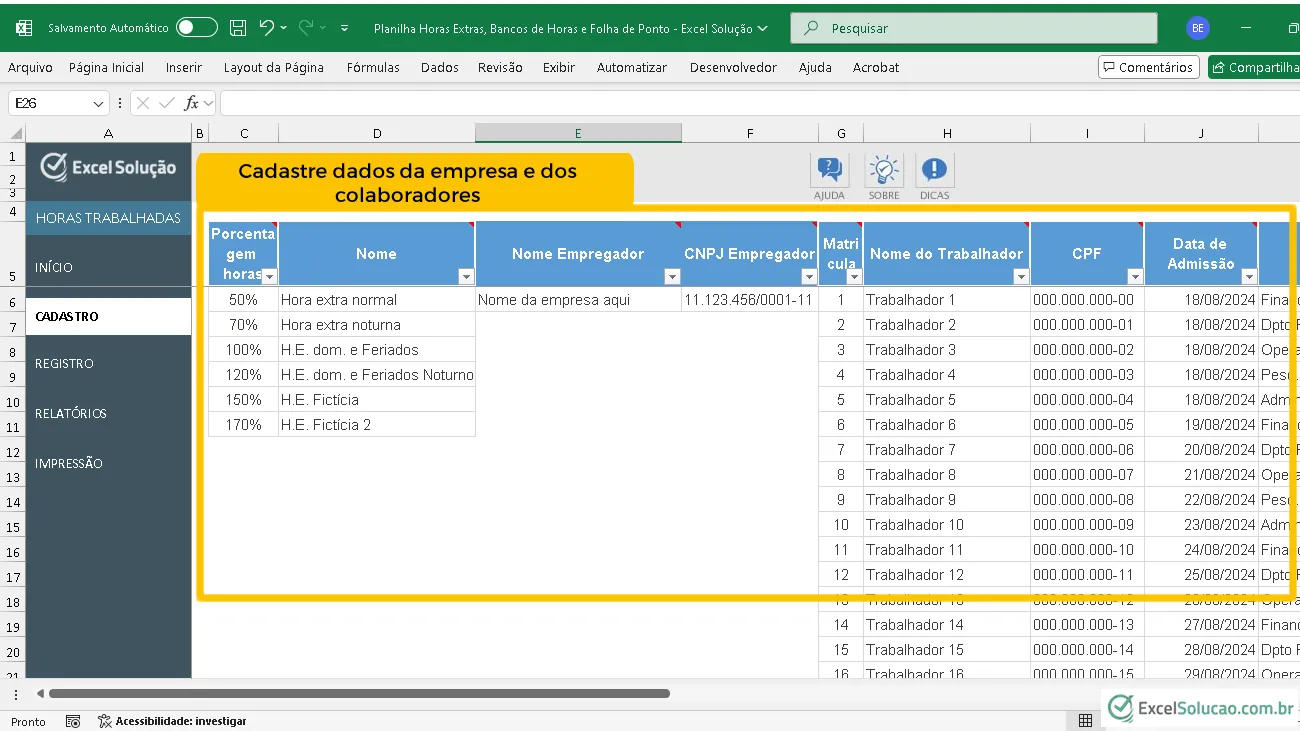Click the AJUDA help icon
The height and width of the screenshot is (731, 1300).
click(x=829, y=171)
